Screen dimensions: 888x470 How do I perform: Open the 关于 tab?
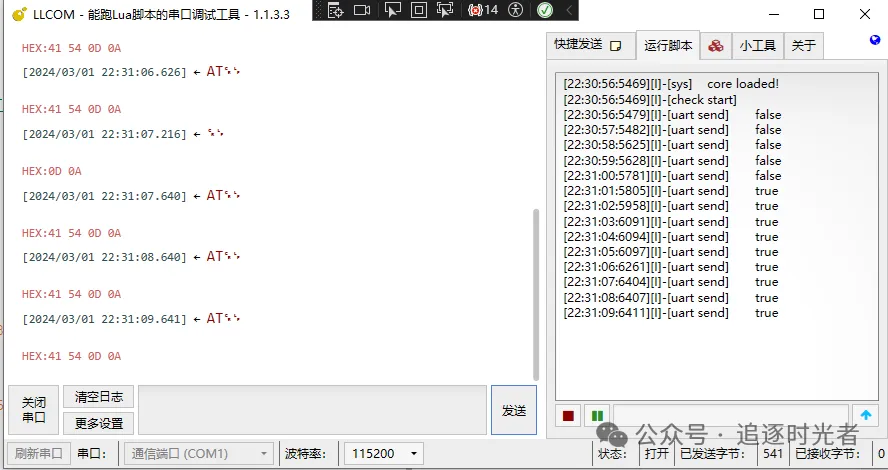pyautogui.click(x=804, y=46)
